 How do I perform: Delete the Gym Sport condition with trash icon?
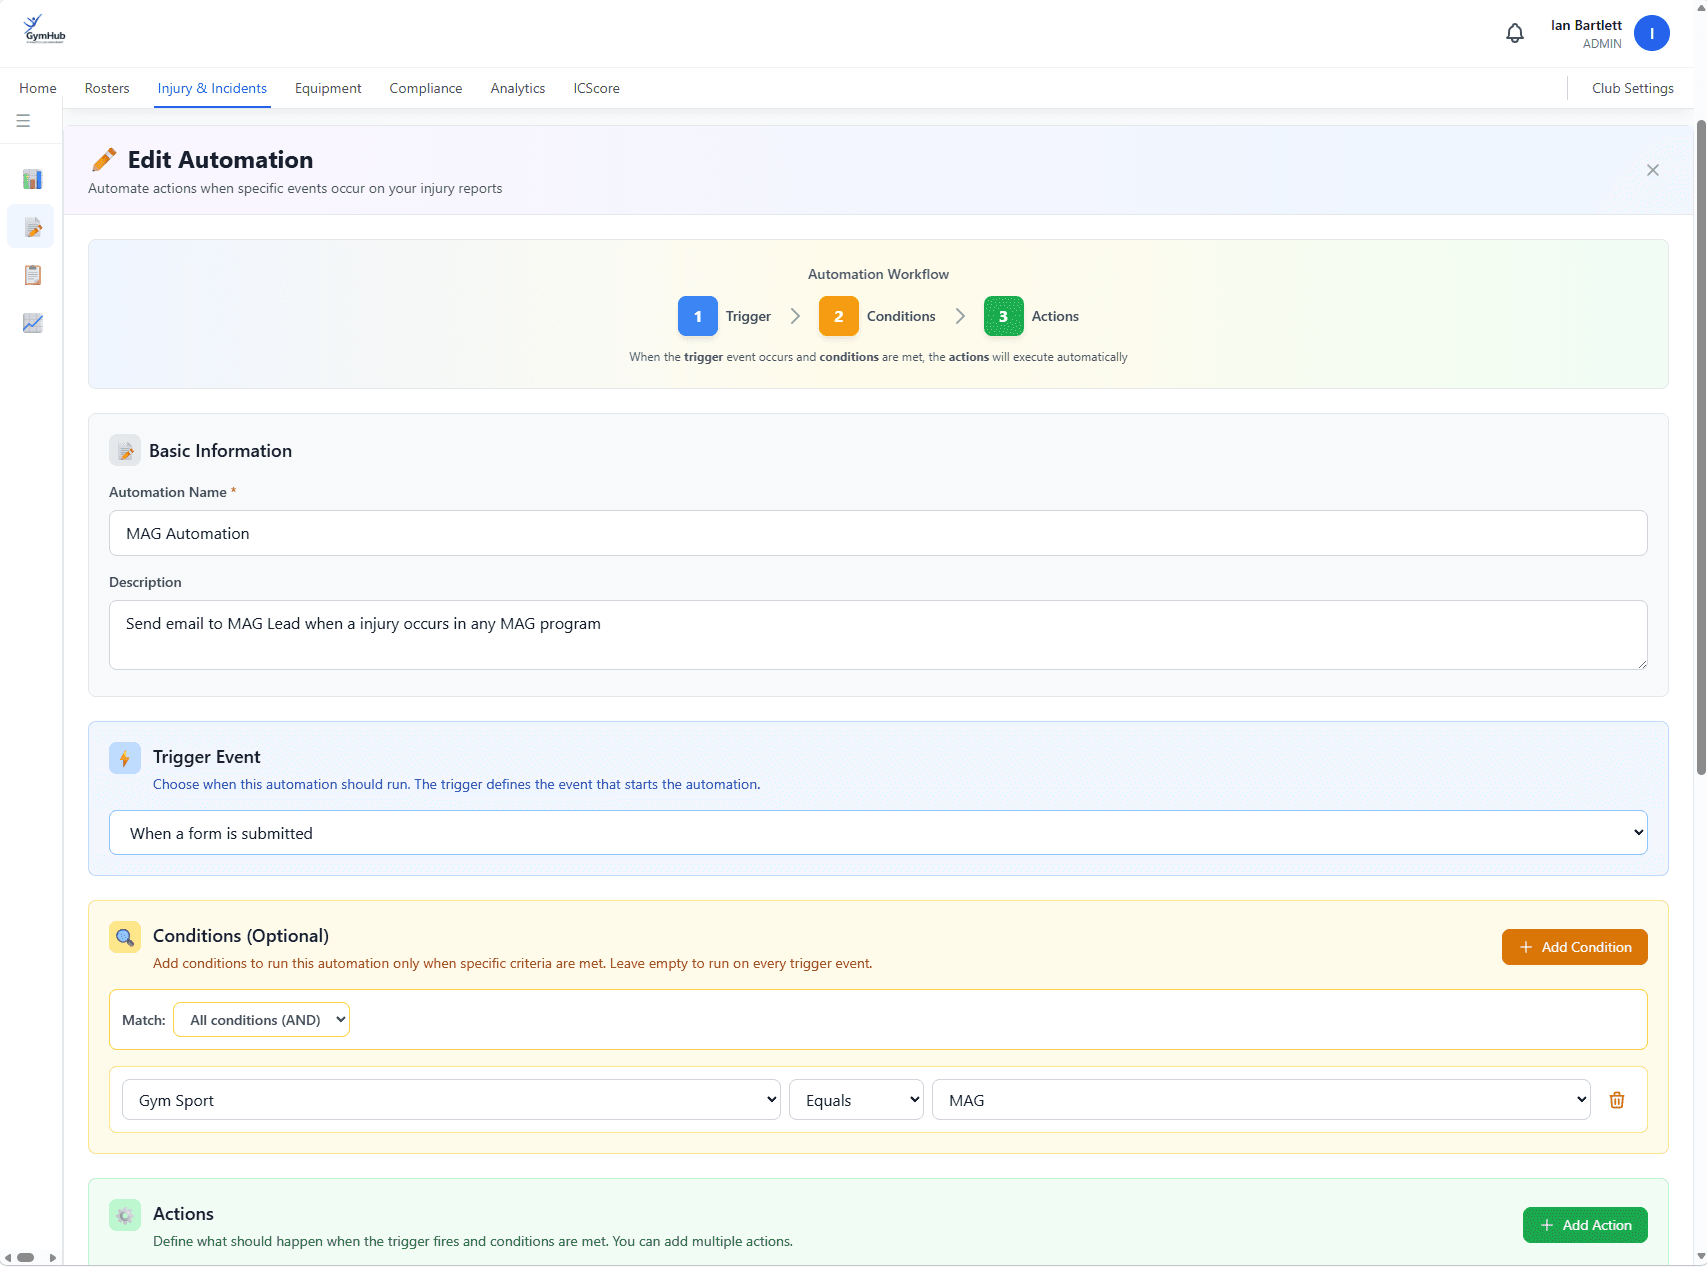pos(1617,1100)
